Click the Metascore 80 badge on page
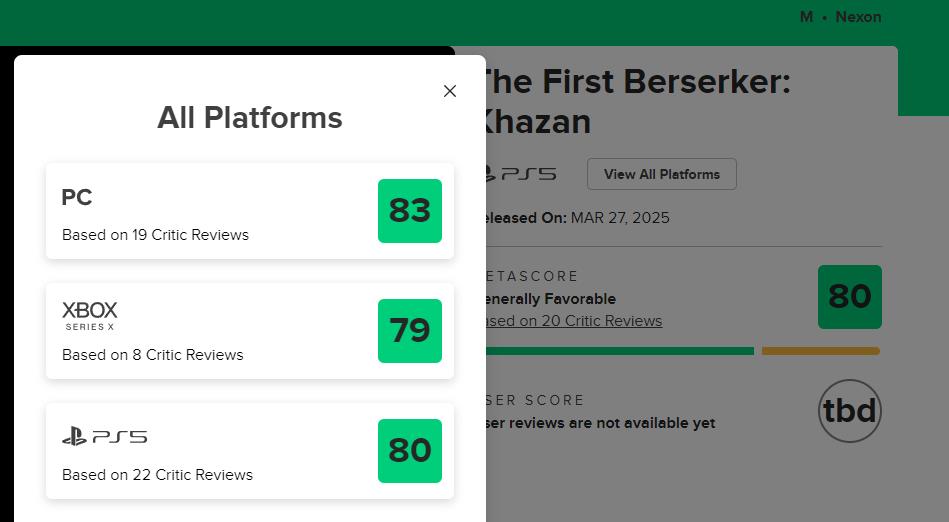Image resolution: width=949 pixels, height=522 pixels. pyautogui.click(x=849, y=297)
